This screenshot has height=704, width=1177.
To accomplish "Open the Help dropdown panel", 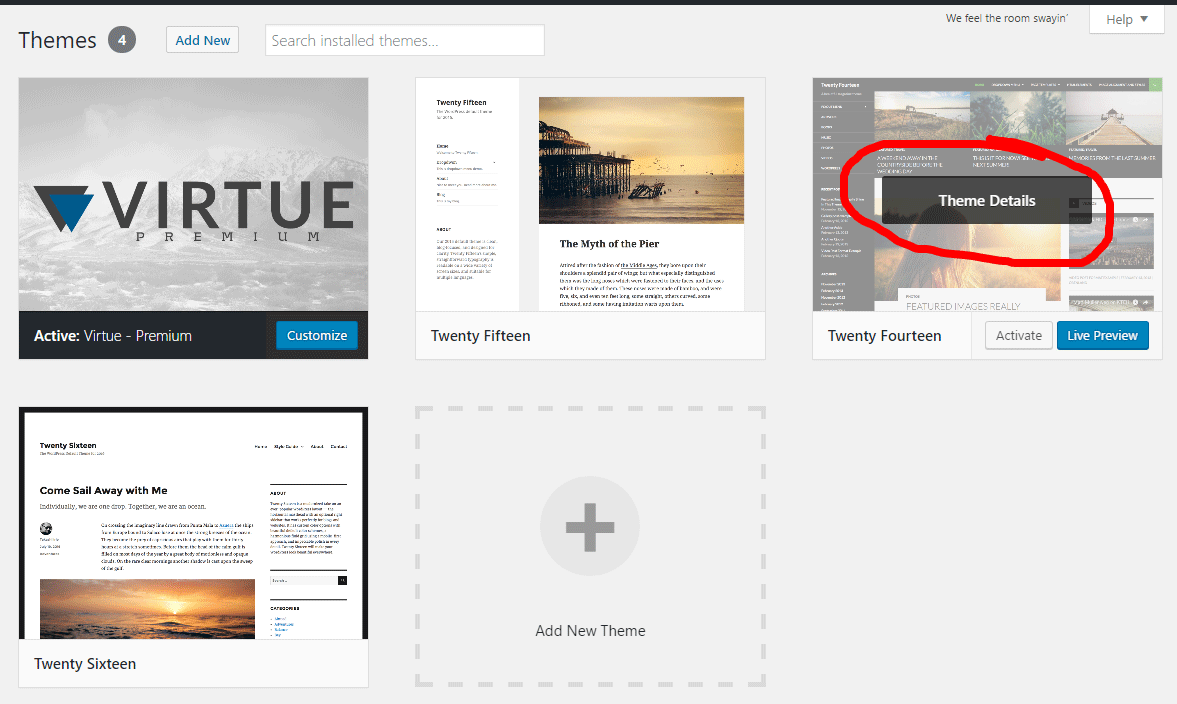I will click(x=1125, y=18).
